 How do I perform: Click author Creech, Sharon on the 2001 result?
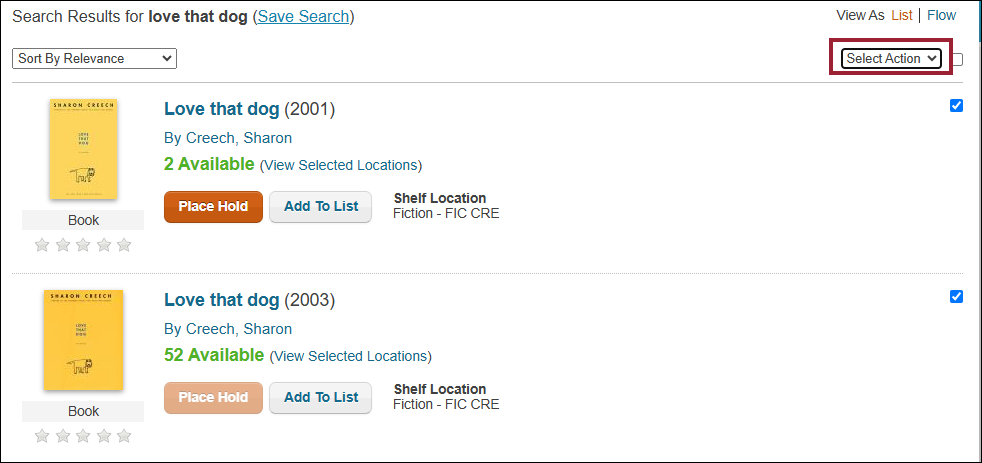(239, 138)
